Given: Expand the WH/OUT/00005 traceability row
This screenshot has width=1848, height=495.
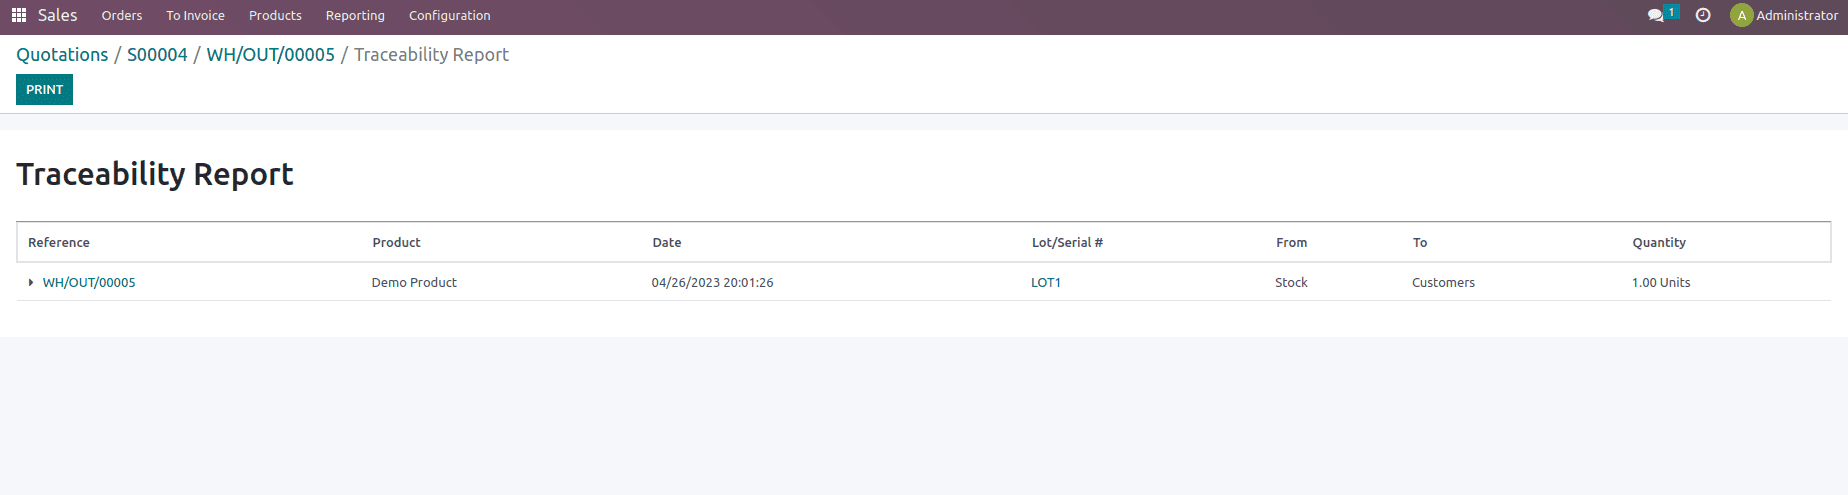Looking at the screenshot, I should 31,283.
